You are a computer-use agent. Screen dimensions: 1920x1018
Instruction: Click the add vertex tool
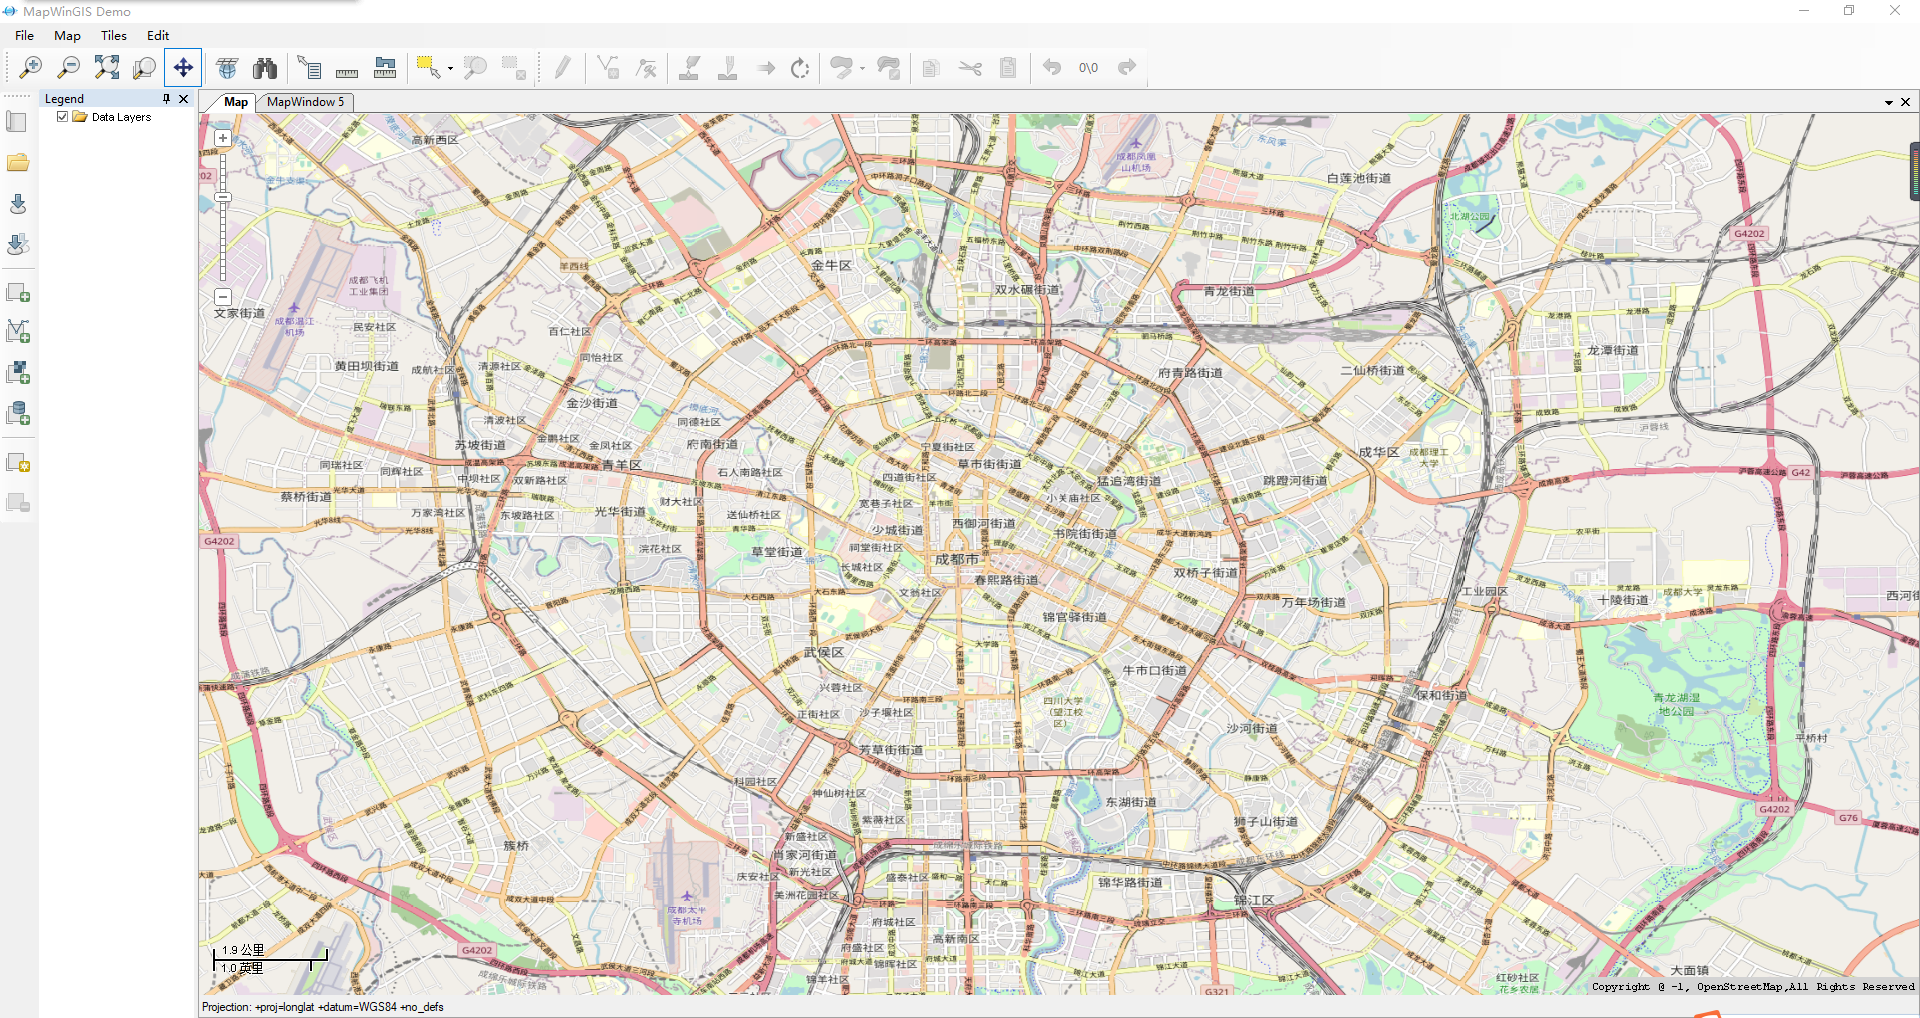608,68
